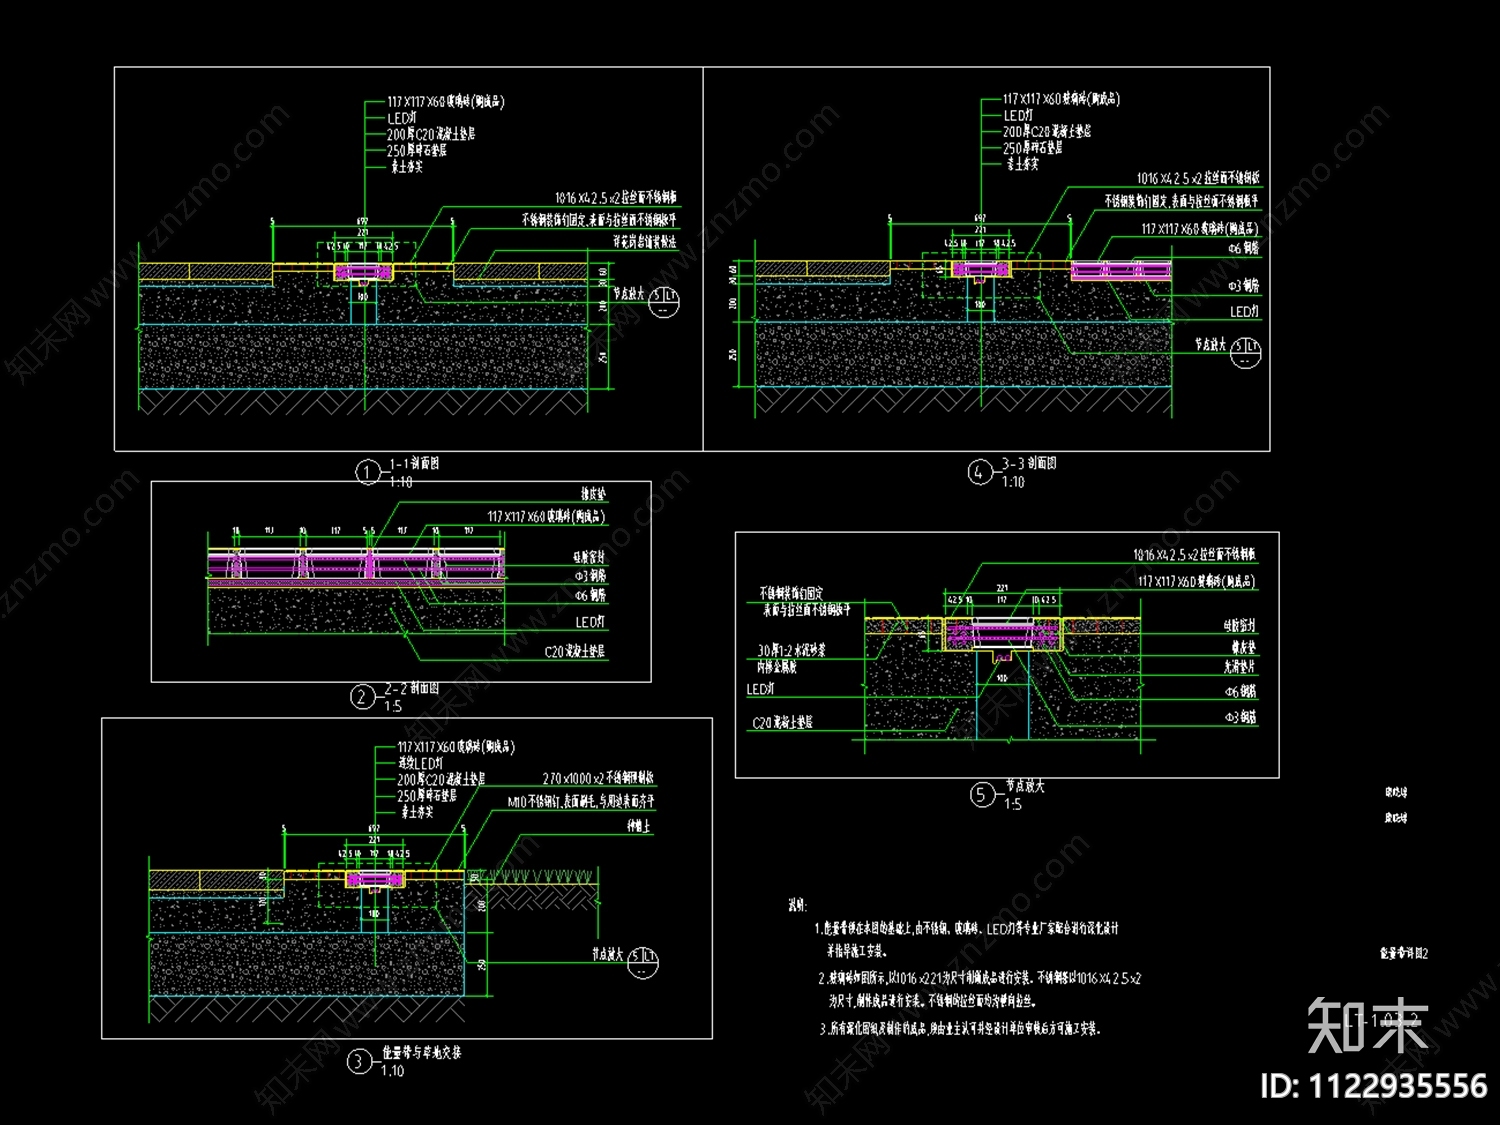Click the '221' dimension in detail 5

tap(1002, 590)
